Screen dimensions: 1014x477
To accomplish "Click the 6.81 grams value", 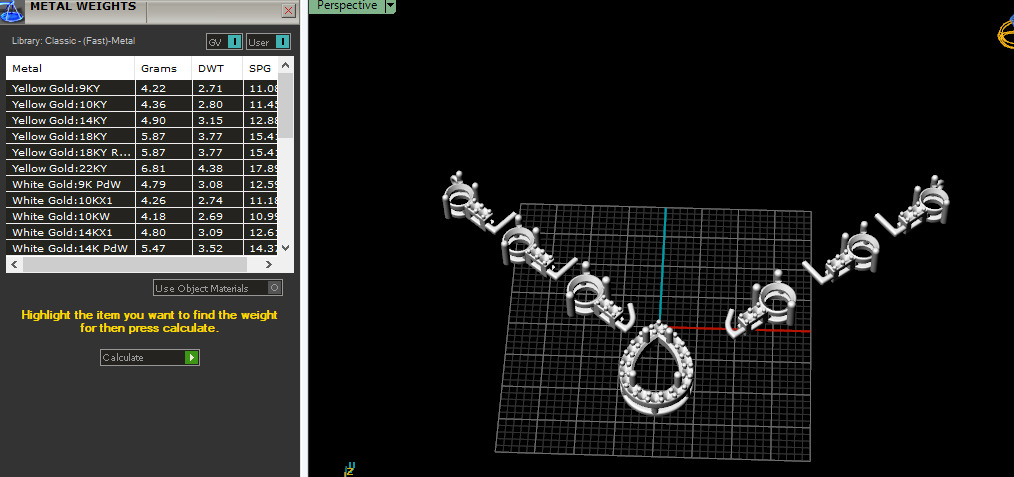I will [x=151, y=168].
